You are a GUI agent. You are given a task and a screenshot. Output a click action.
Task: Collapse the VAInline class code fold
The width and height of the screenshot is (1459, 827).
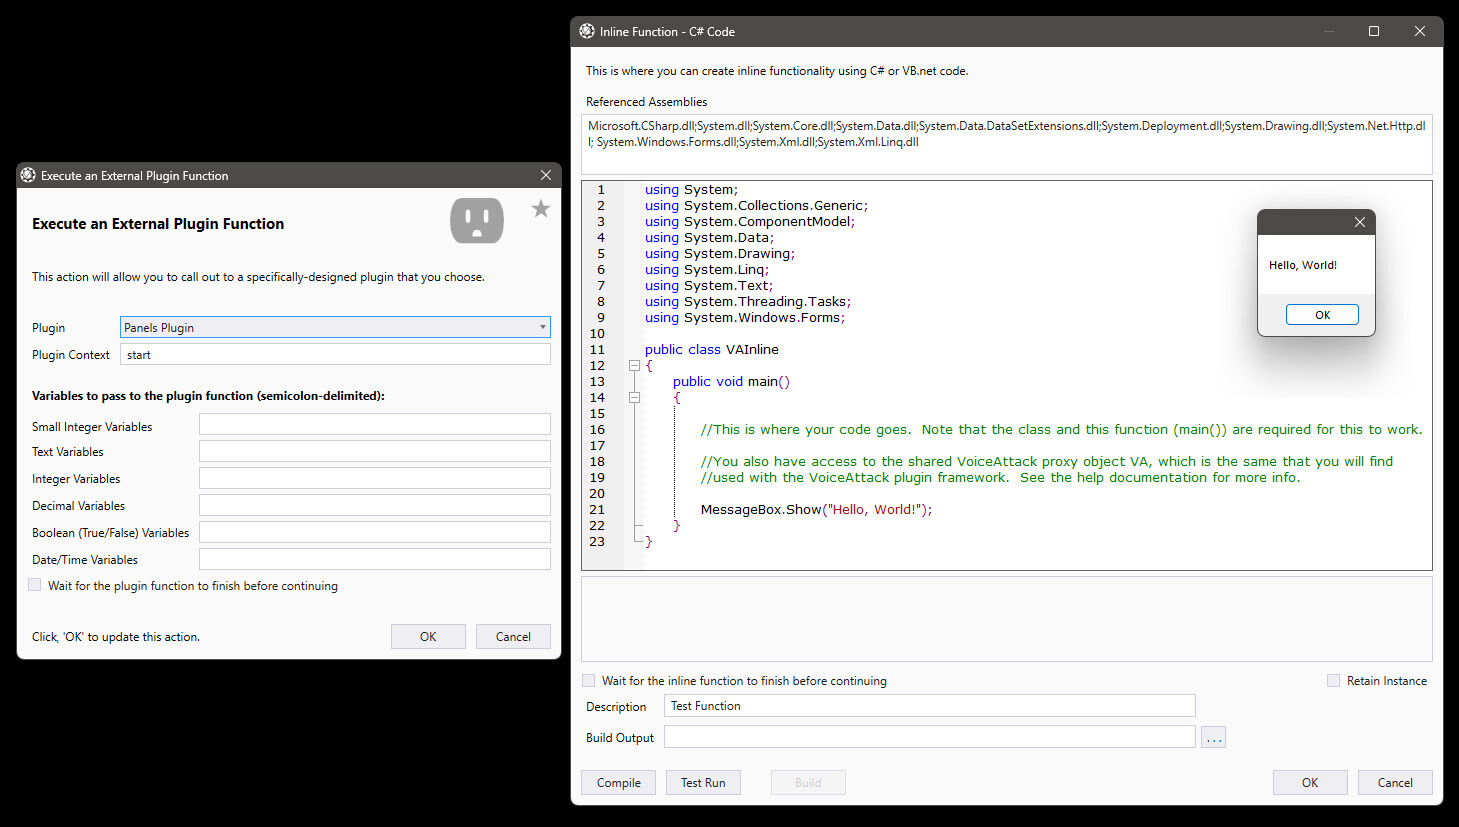[634, 365]
